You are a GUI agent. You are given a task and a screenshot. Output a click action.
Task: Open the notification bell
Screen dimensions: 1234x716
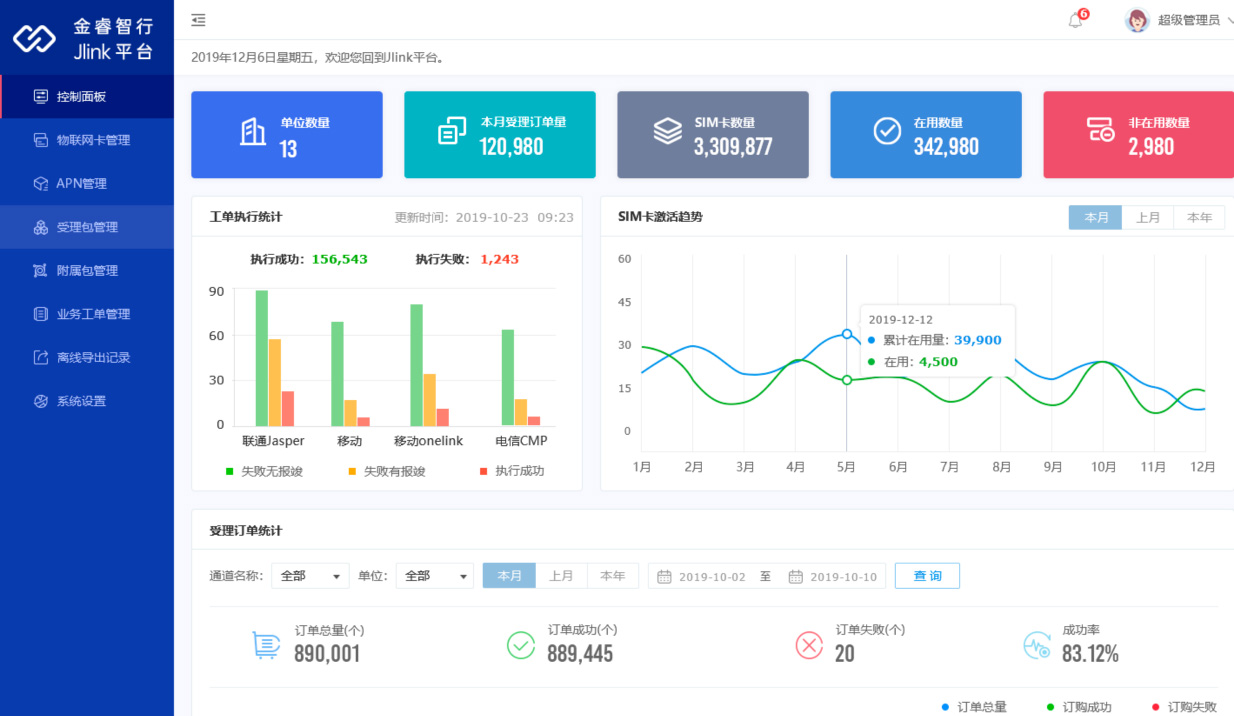(x=1076, y=20)
